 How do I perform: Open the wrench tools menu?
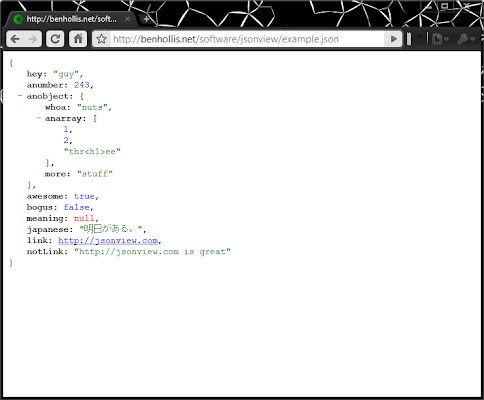(466, 39)
